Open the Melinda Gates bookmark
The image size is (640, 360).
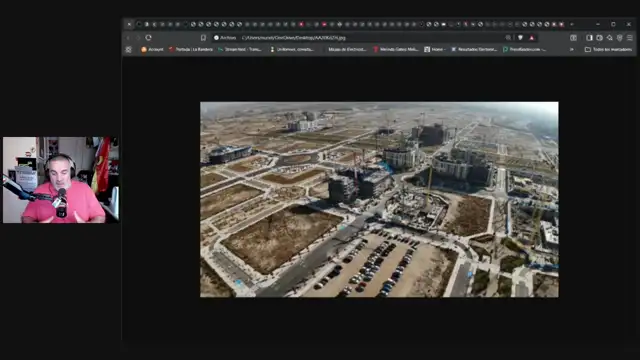point(396,49)
